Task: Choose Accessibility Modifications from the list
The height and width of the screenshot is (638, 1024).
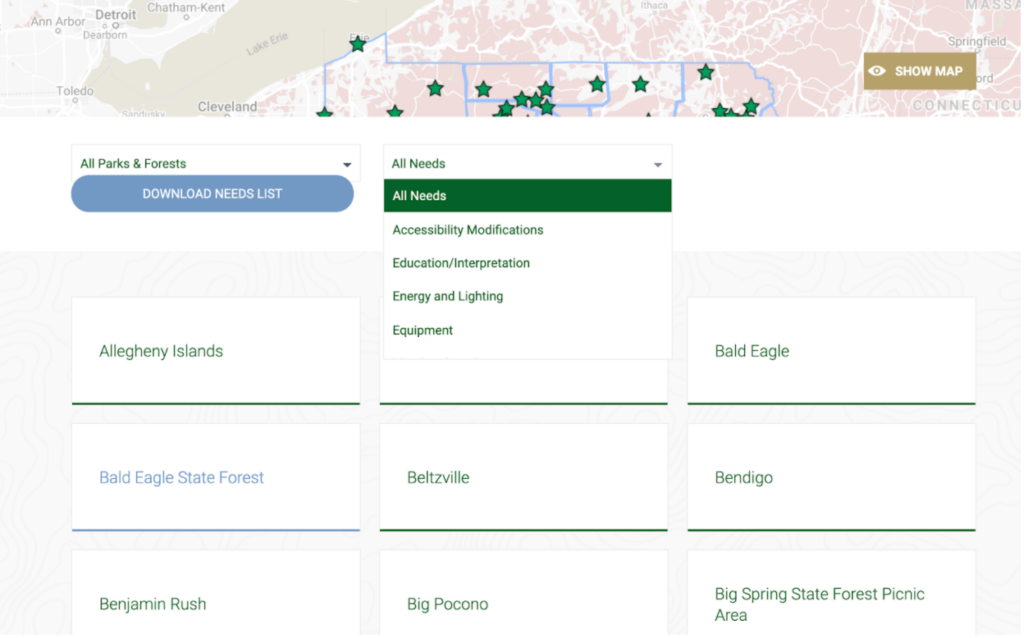Action: coord(468,230)
